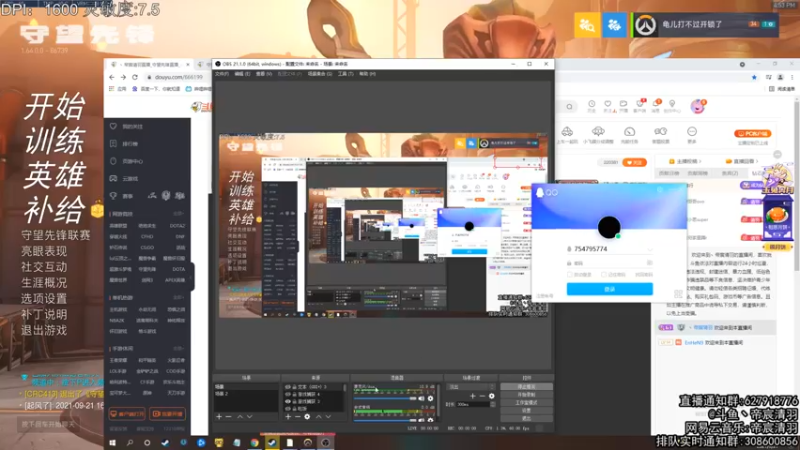Open Douyu history clock icon
Screen dimensions: 800x450
pyautogui.click(x=591, y=106)
